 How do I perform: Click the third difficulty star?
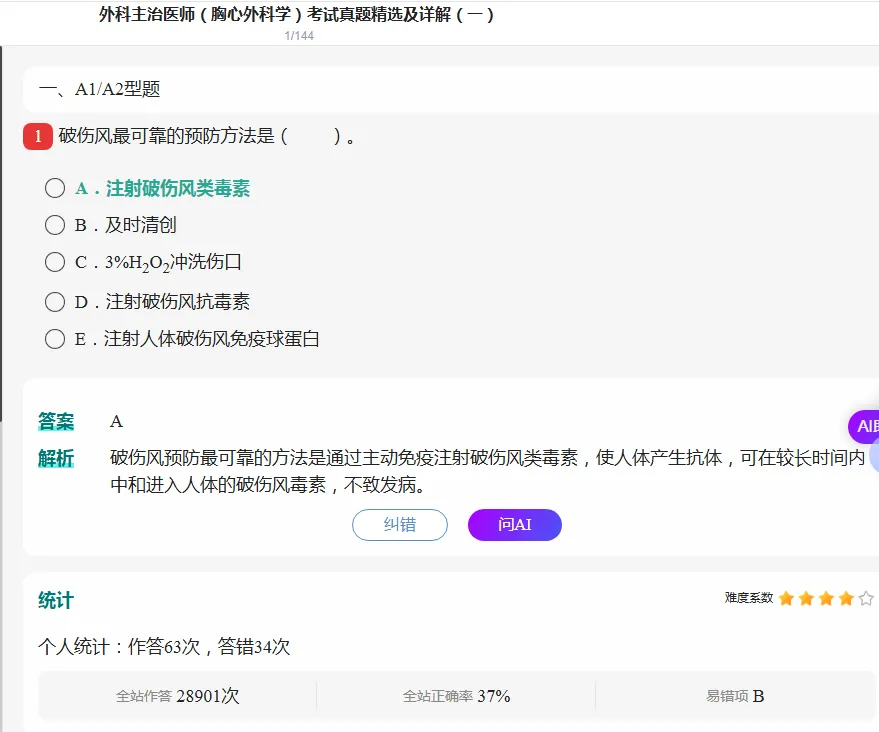pyautogui.click(x=826, y=599)
